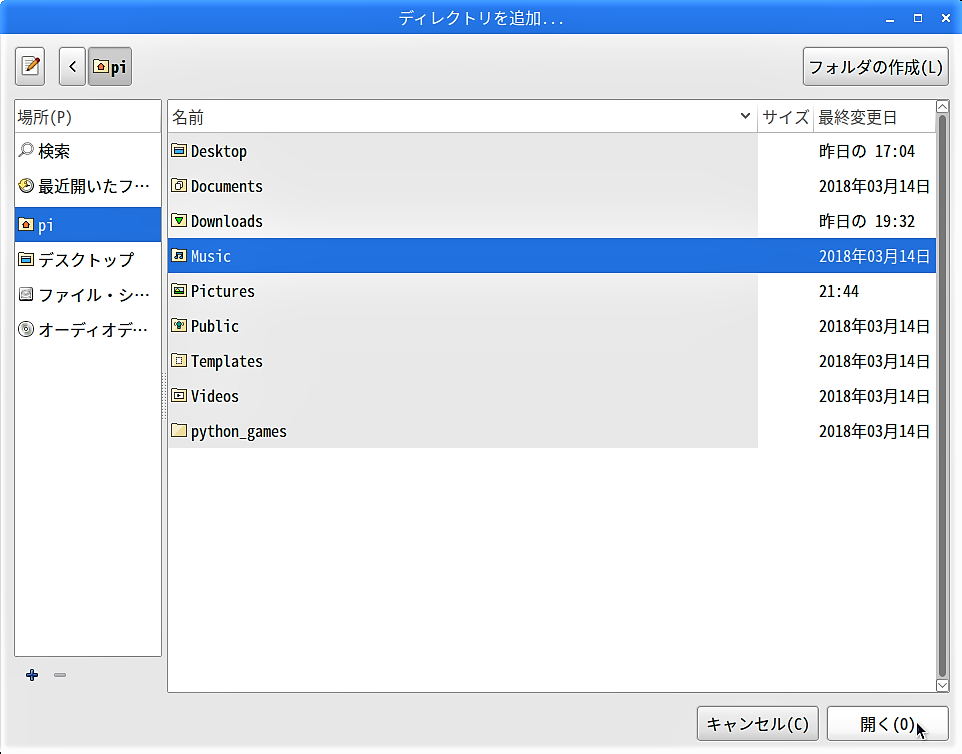Select the python_games folder
The height and width of the screenshot is (754, 962).
(238, 432)
